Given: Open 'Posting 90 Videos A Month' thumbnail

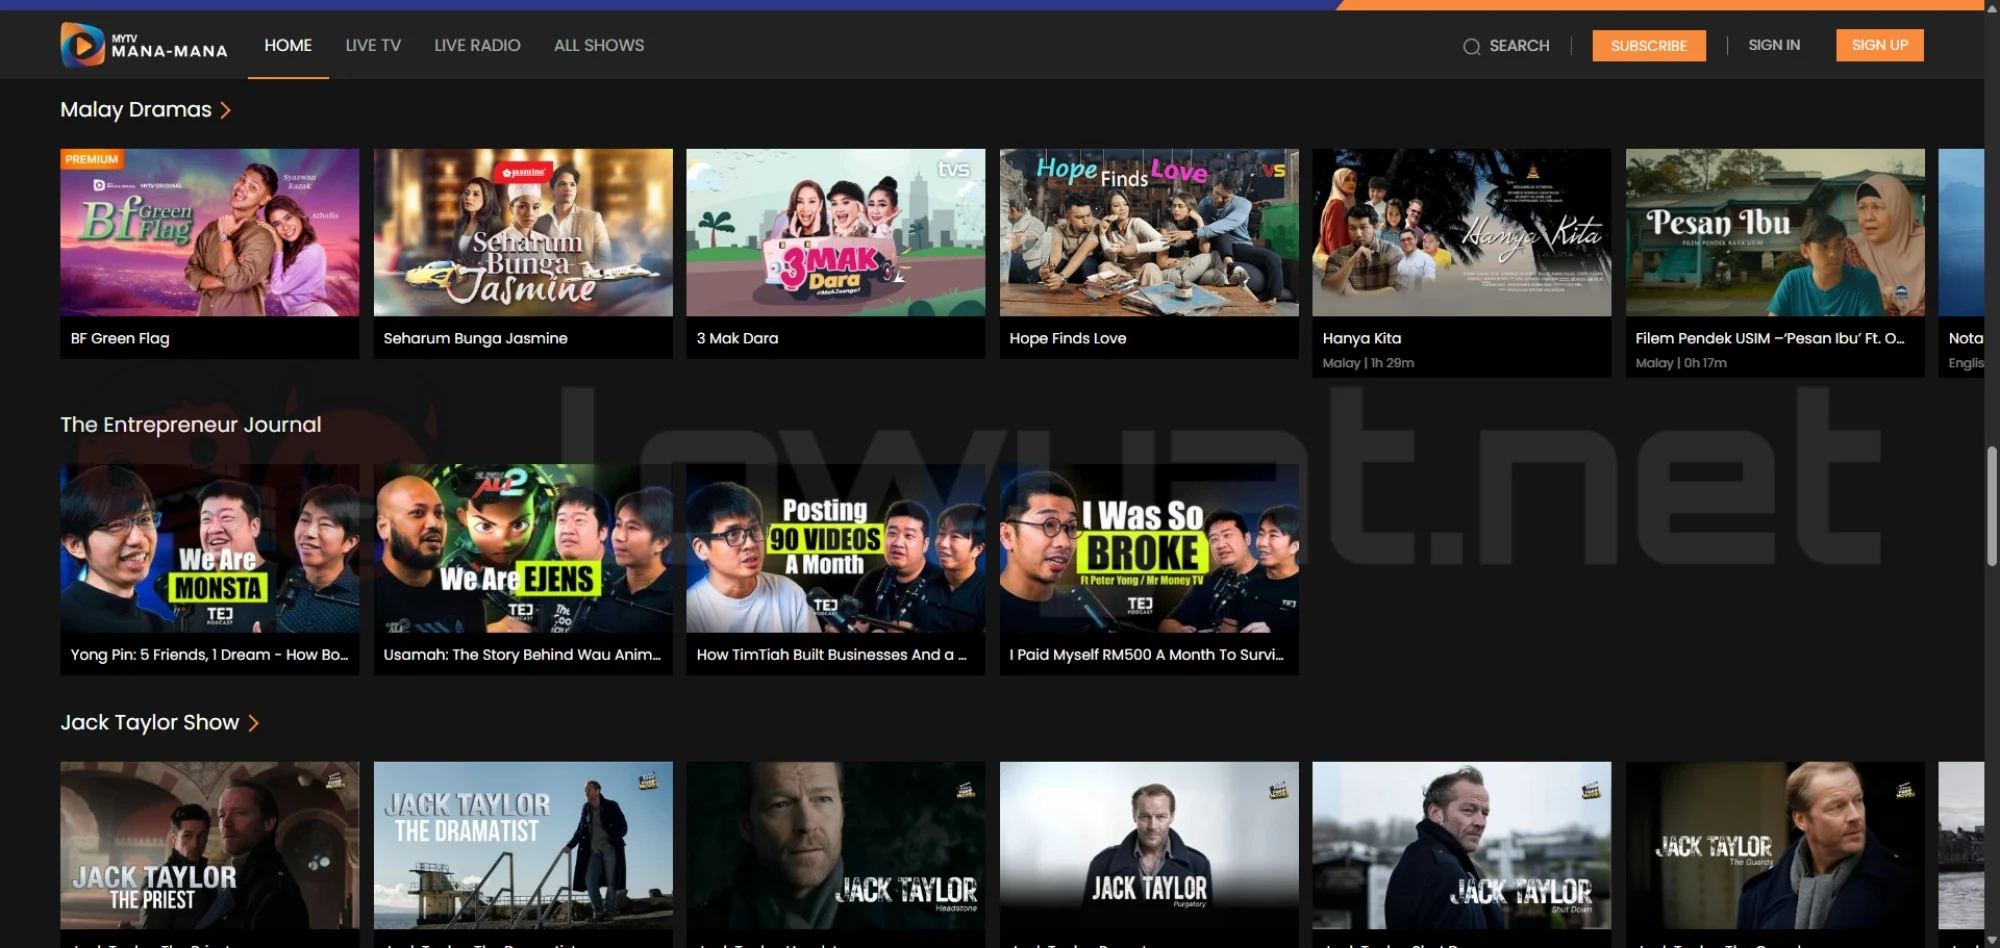Looking at the screenshot, I should (836, 548).
